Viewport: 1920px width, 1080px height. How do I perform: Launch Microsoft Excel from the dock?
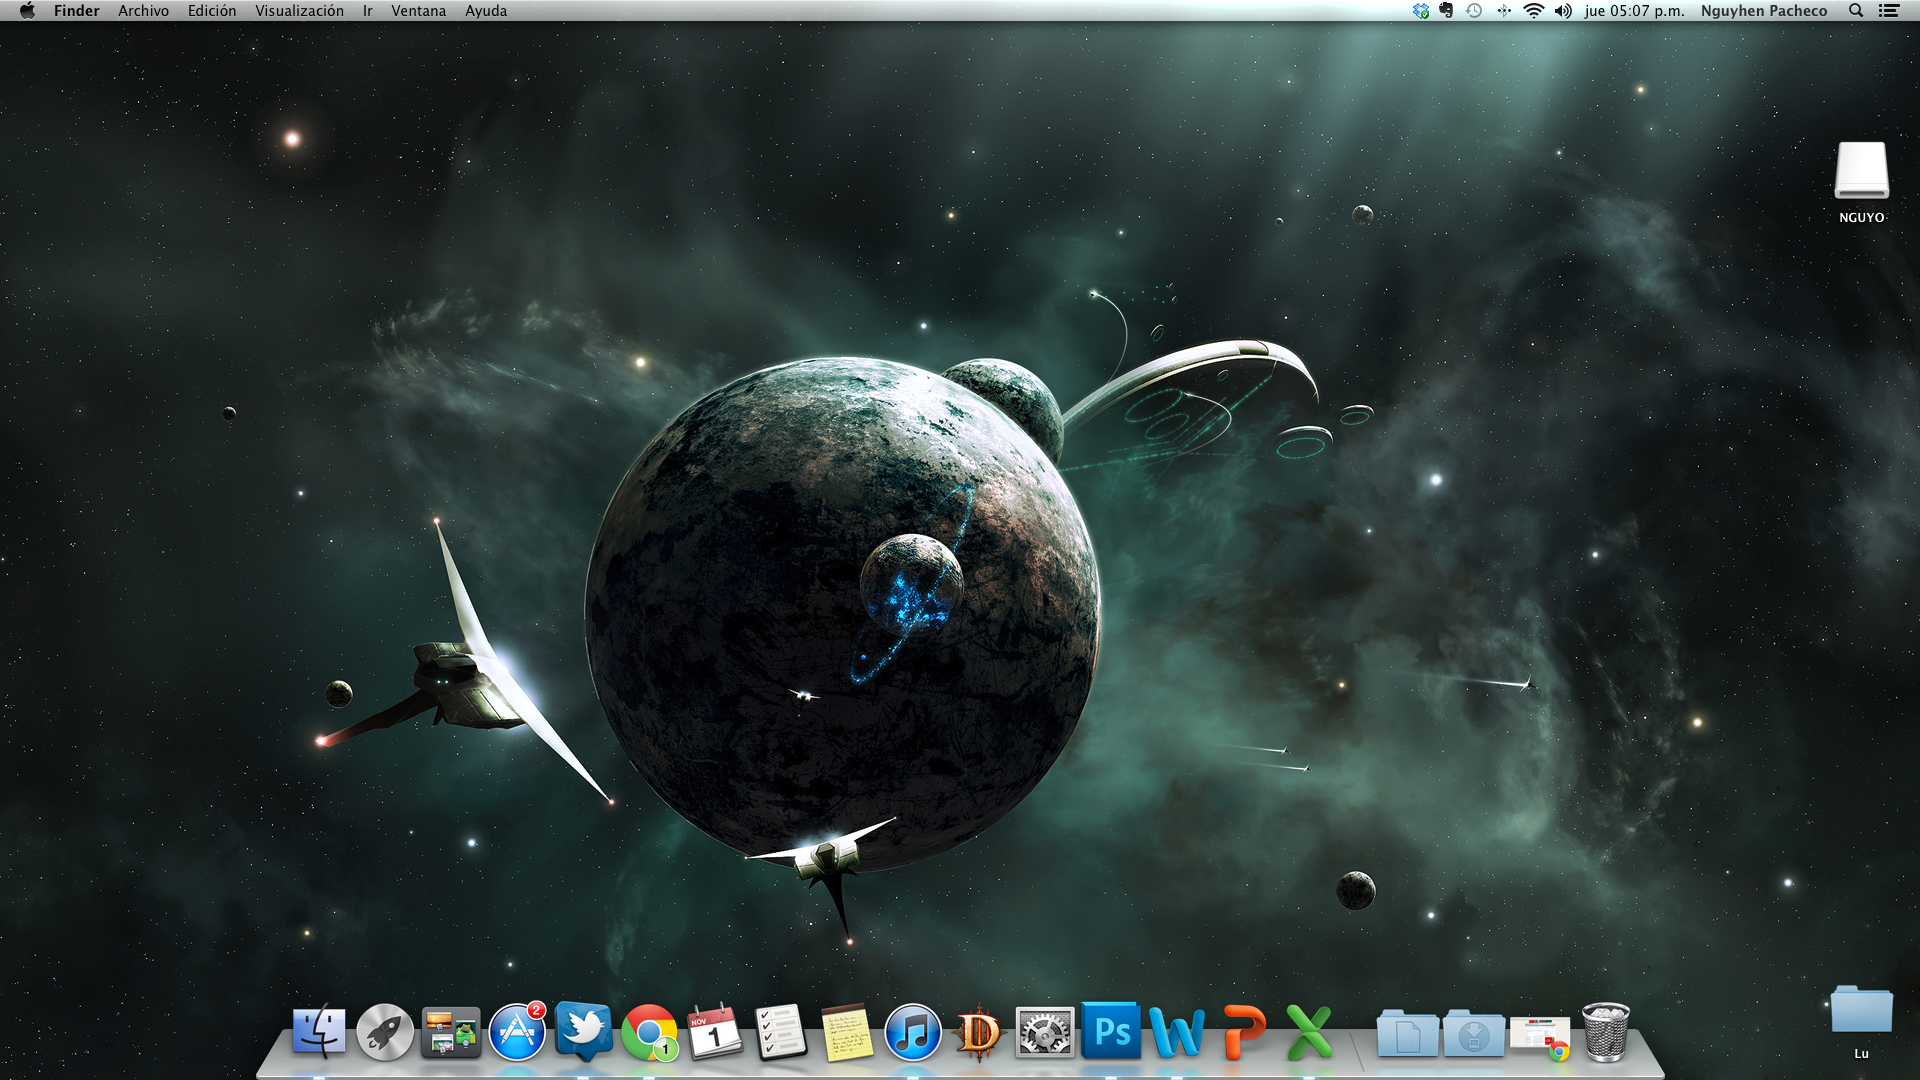(x=1309, y=1033)
